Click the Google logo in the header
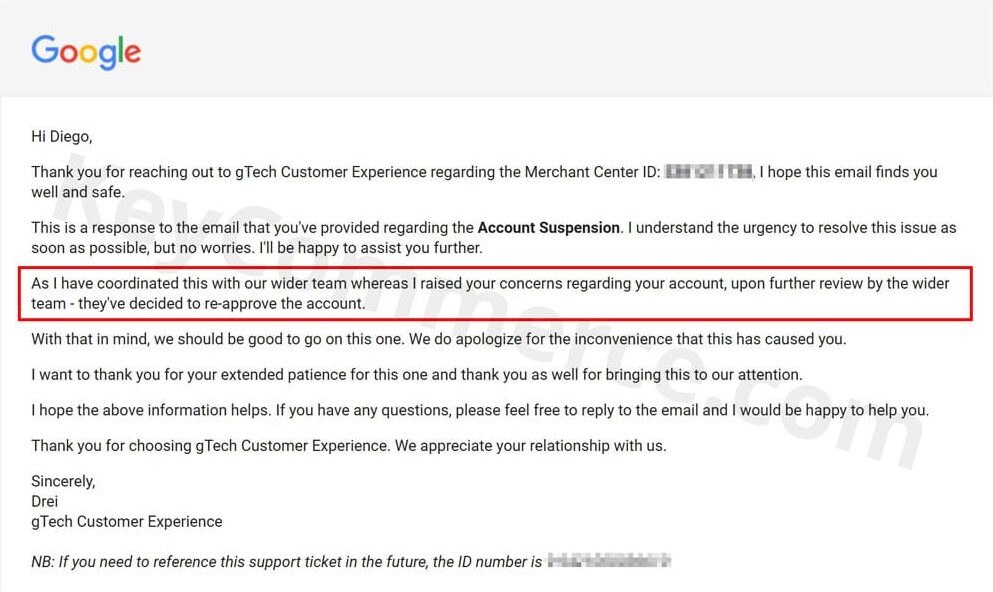This screenshot has height=592, width=993. pyautogui.click(x=86, y=51)
